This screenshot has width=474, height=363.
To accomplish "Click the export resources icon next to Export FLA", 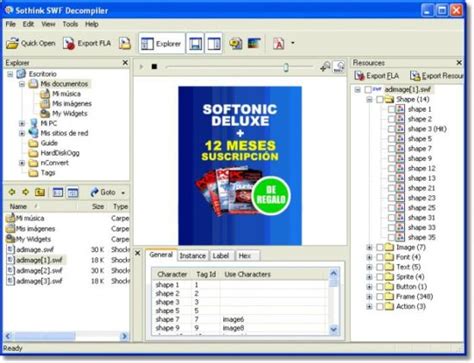I will pyautogui.click(x=125, y=43).
